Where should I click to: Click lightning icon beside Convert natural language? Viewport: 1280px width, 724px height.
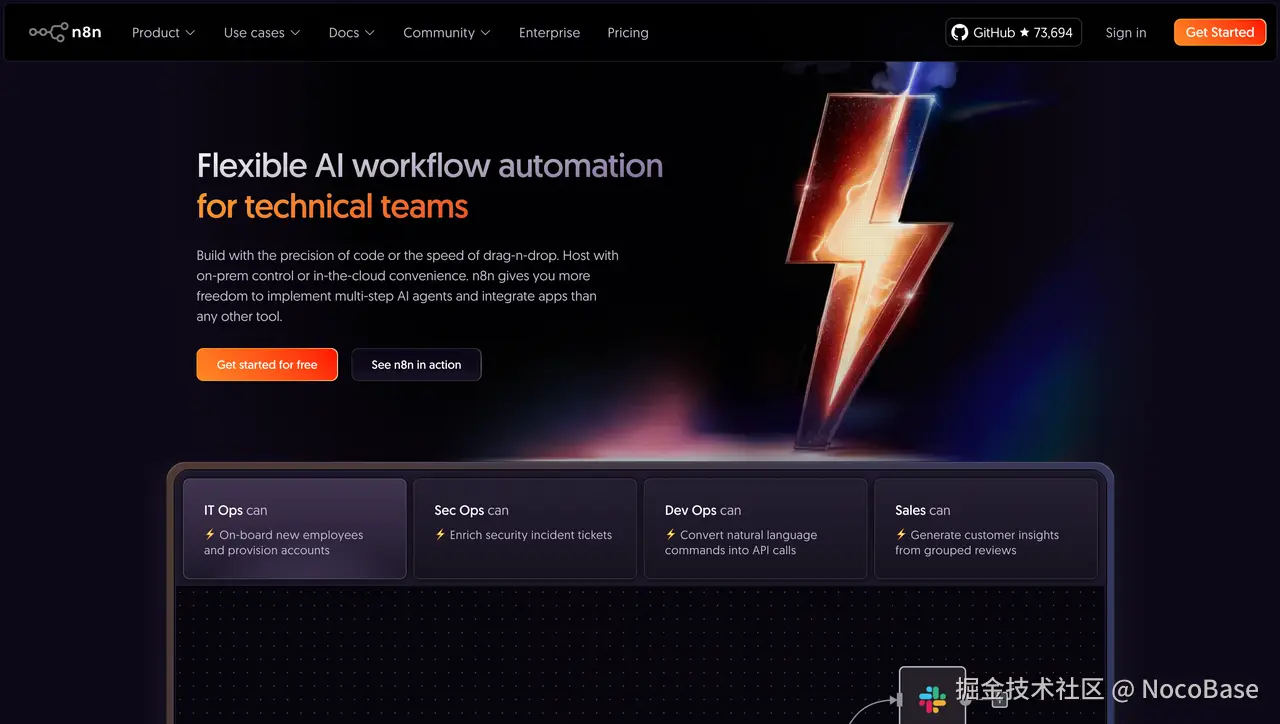(670, 535)
